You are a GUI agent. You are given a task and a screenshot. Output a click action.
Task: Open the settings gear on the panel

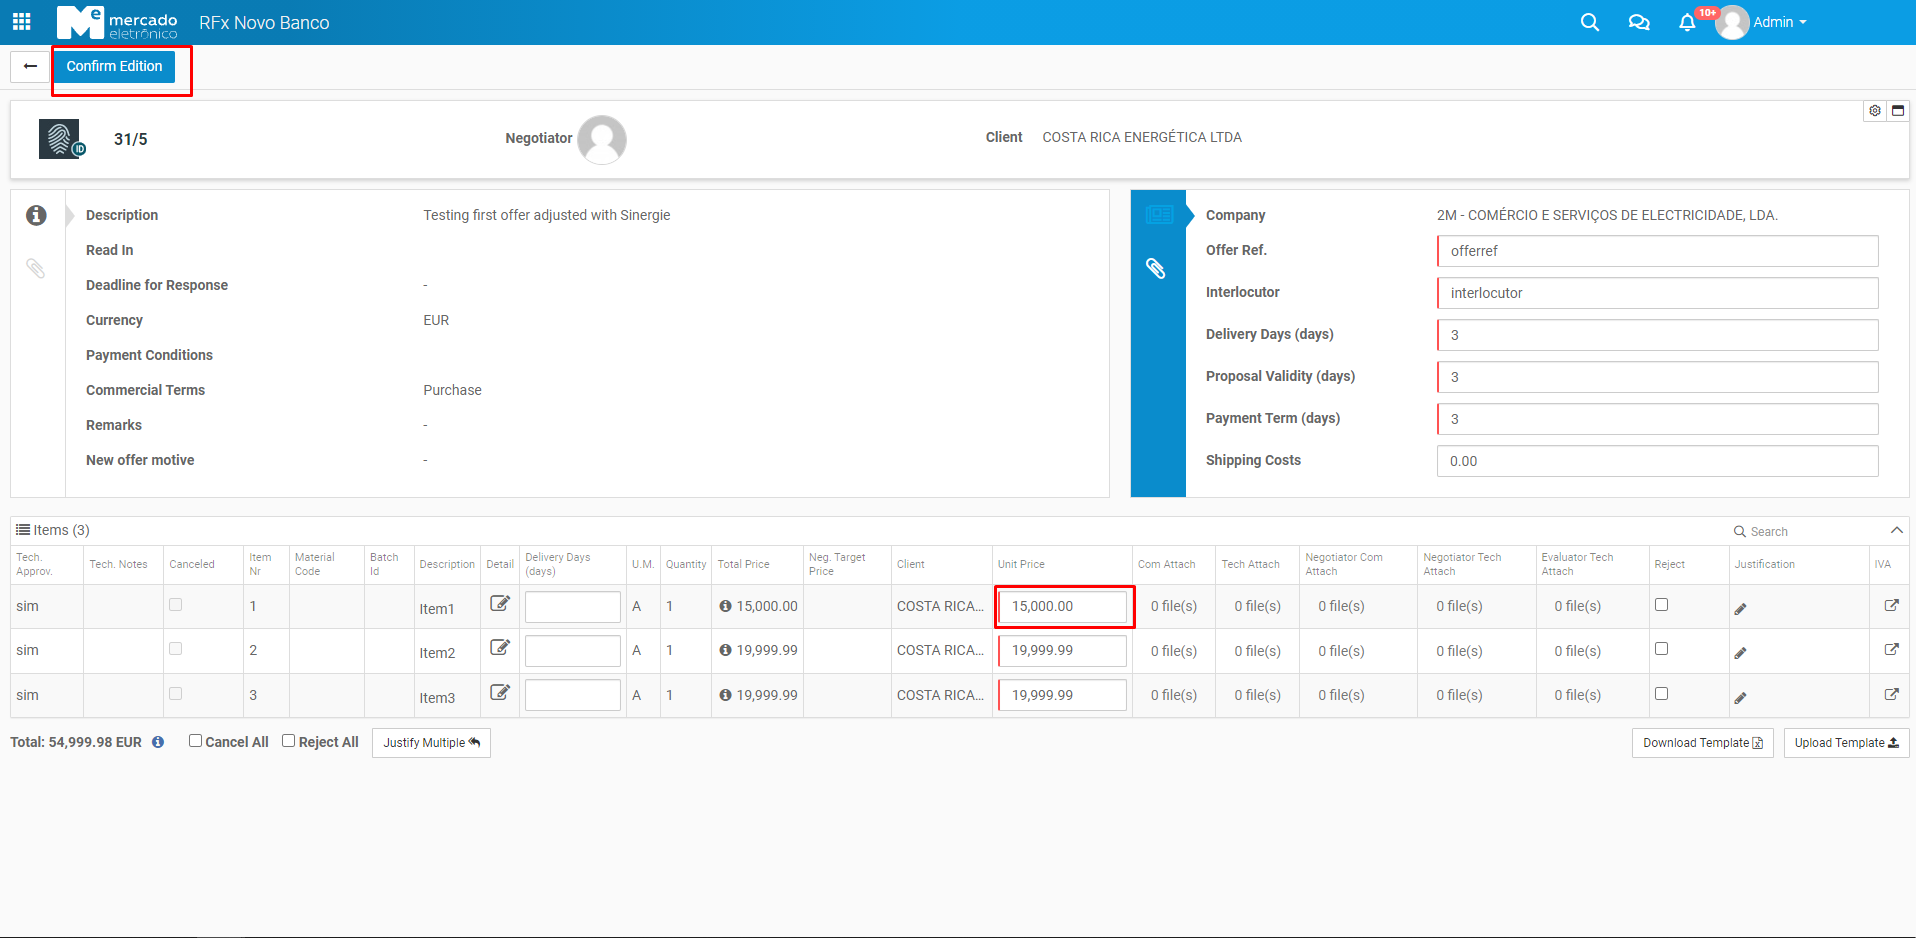[1875, 111]
